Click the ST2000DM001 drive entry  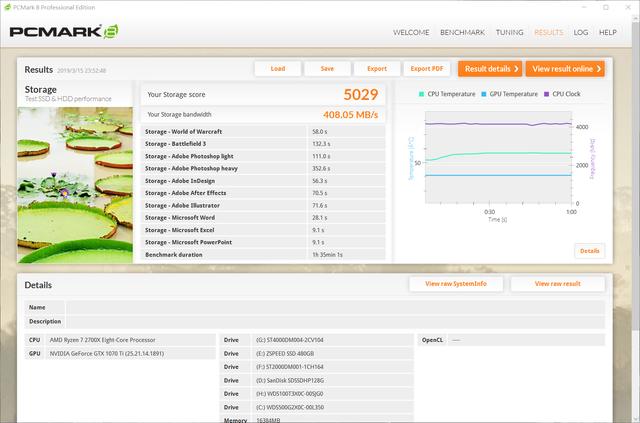[x=333, y=367]
